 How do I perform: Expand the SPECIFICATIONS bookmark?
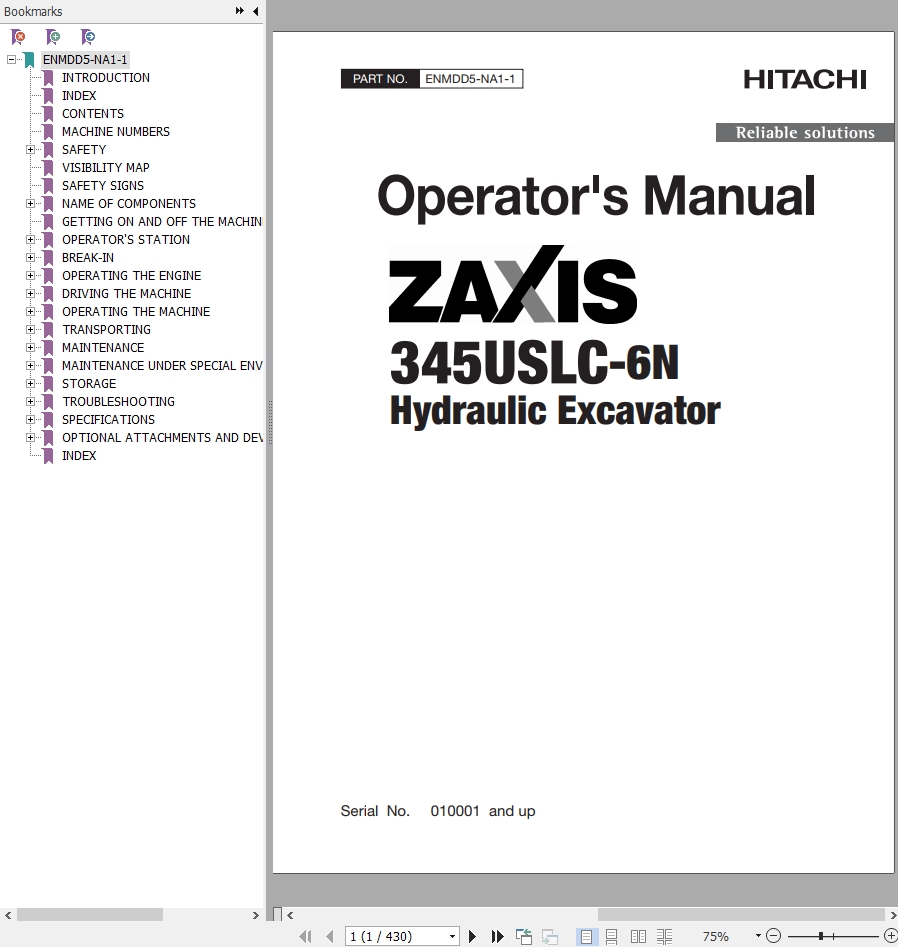click(x=30, y=419)
